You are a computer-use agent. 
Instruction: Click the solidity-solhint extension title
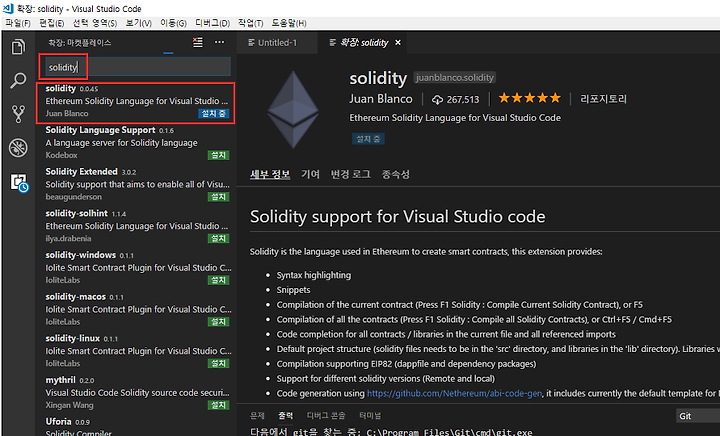click(76, 213)
